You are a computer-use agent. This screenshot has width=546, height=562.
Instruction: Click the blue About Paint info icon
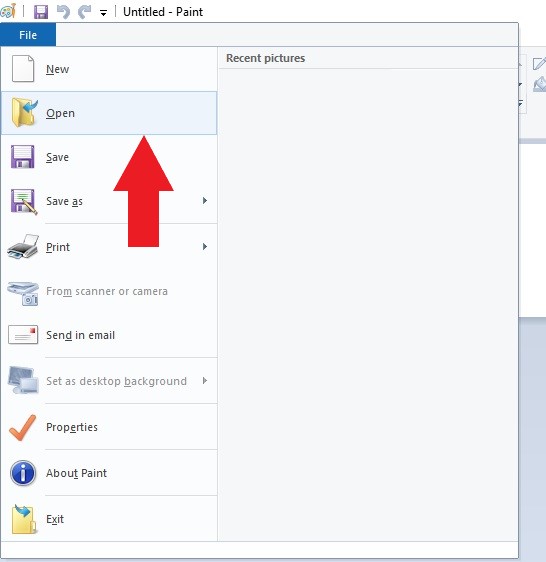pos(23,473)
